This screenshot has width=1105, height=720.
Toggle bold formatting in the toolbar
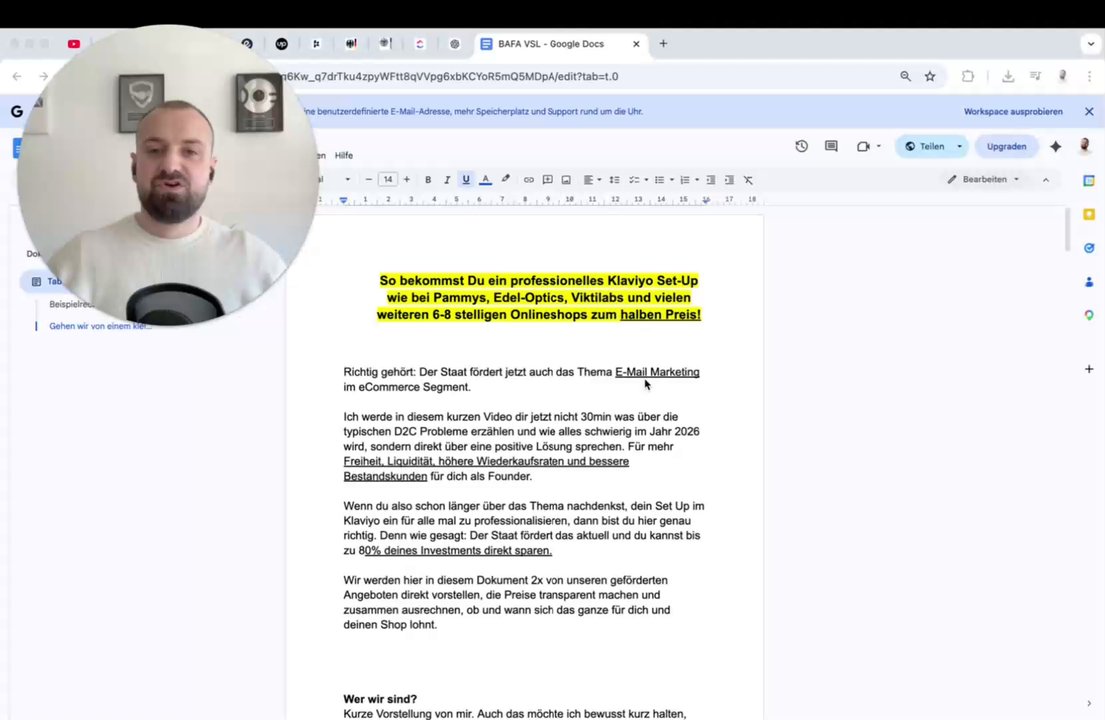click(x=428, y=179)
